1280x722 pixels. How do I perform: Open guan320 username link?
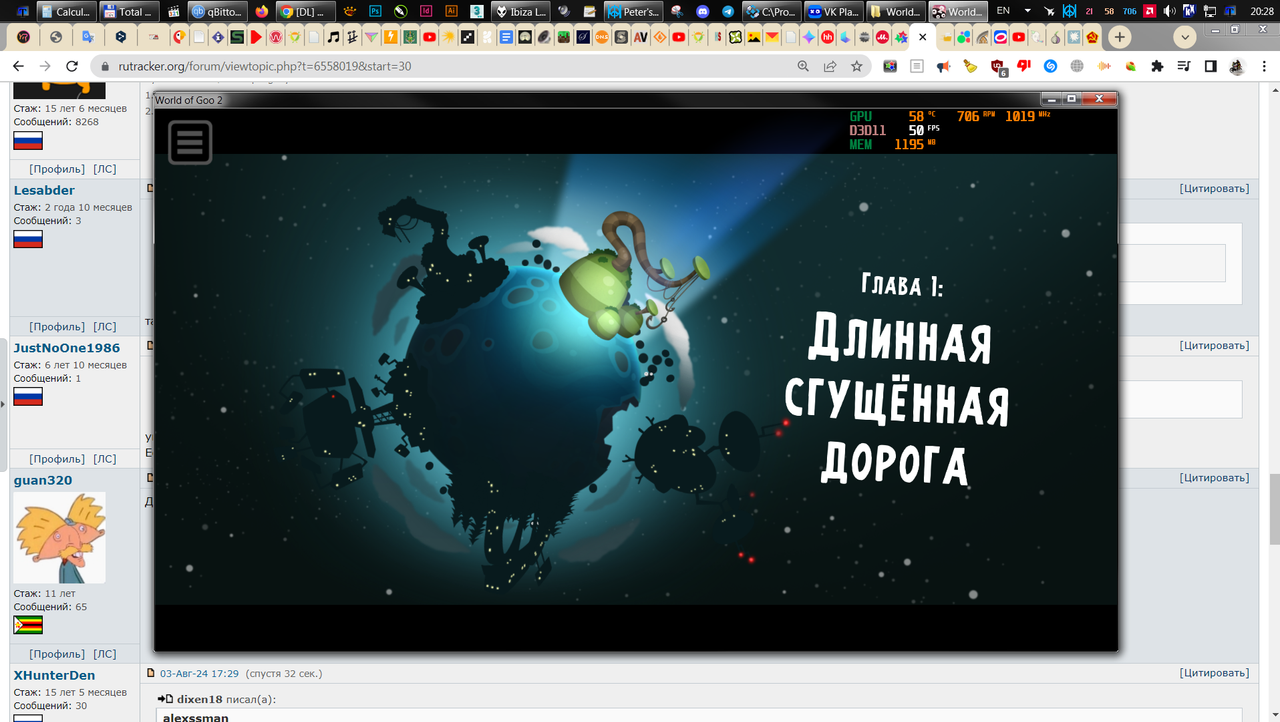point(42,480)
